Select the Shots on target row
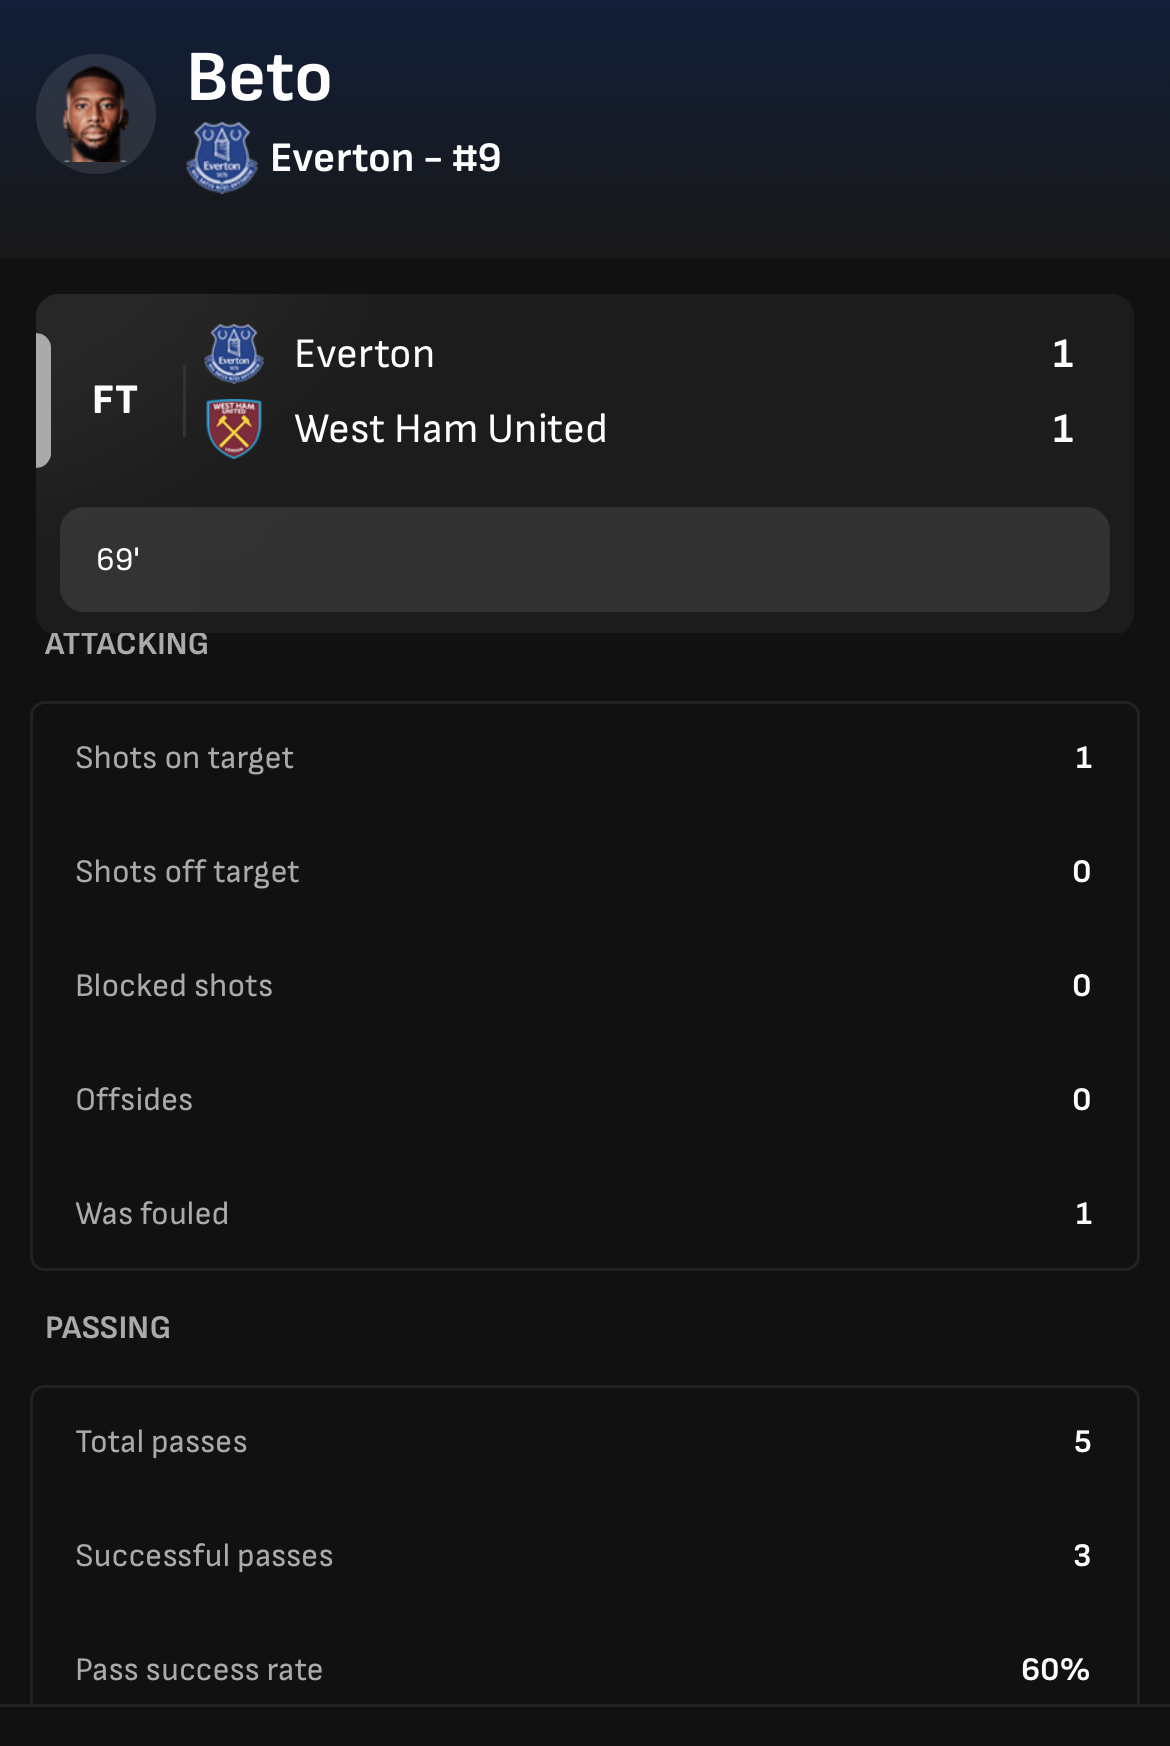Viewport: 1170px width, 1746px height. click(584, 758)
